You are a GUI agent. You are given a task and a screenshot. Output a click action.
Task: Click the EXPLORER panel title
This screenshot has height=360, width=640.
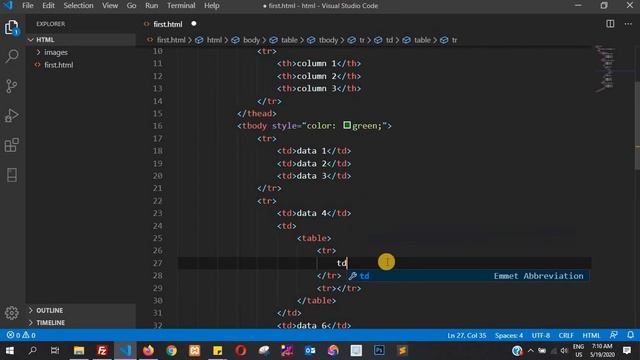51,24
